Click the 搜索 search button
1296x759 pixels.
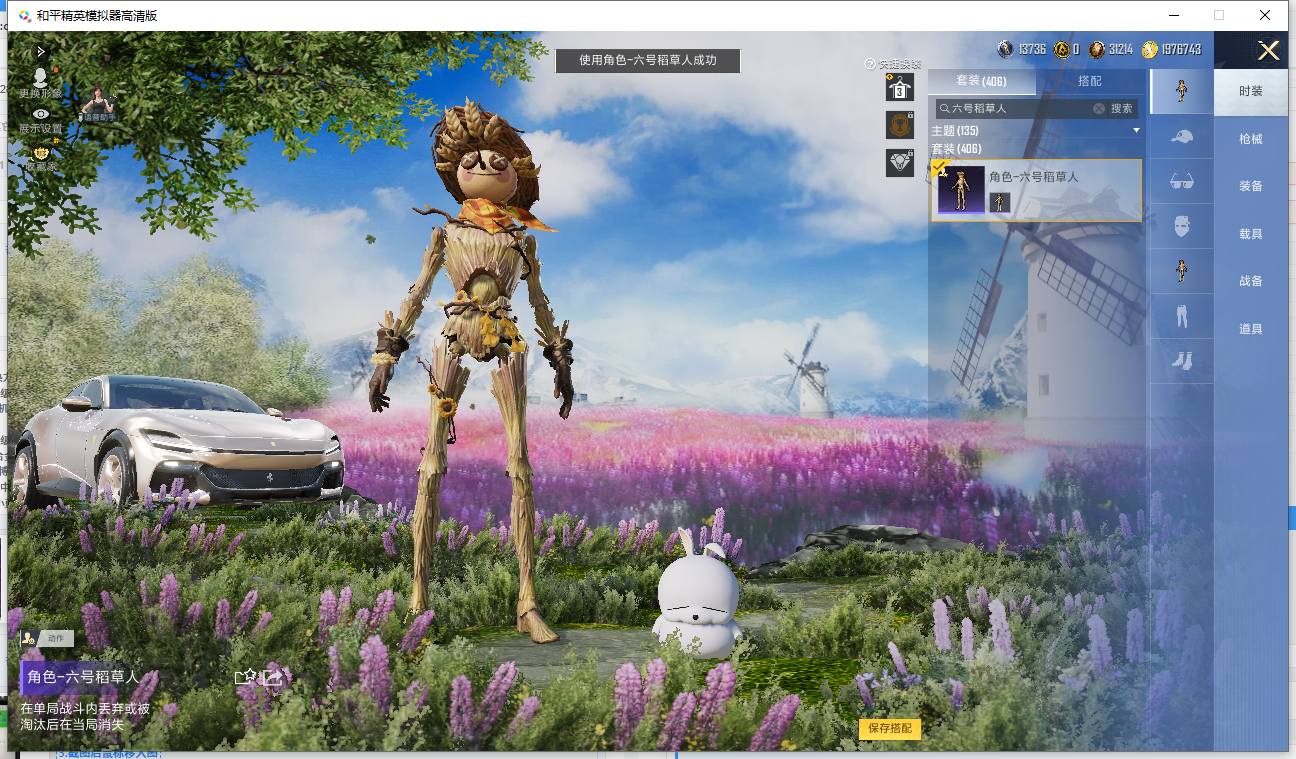click(x=1122, y=108)
